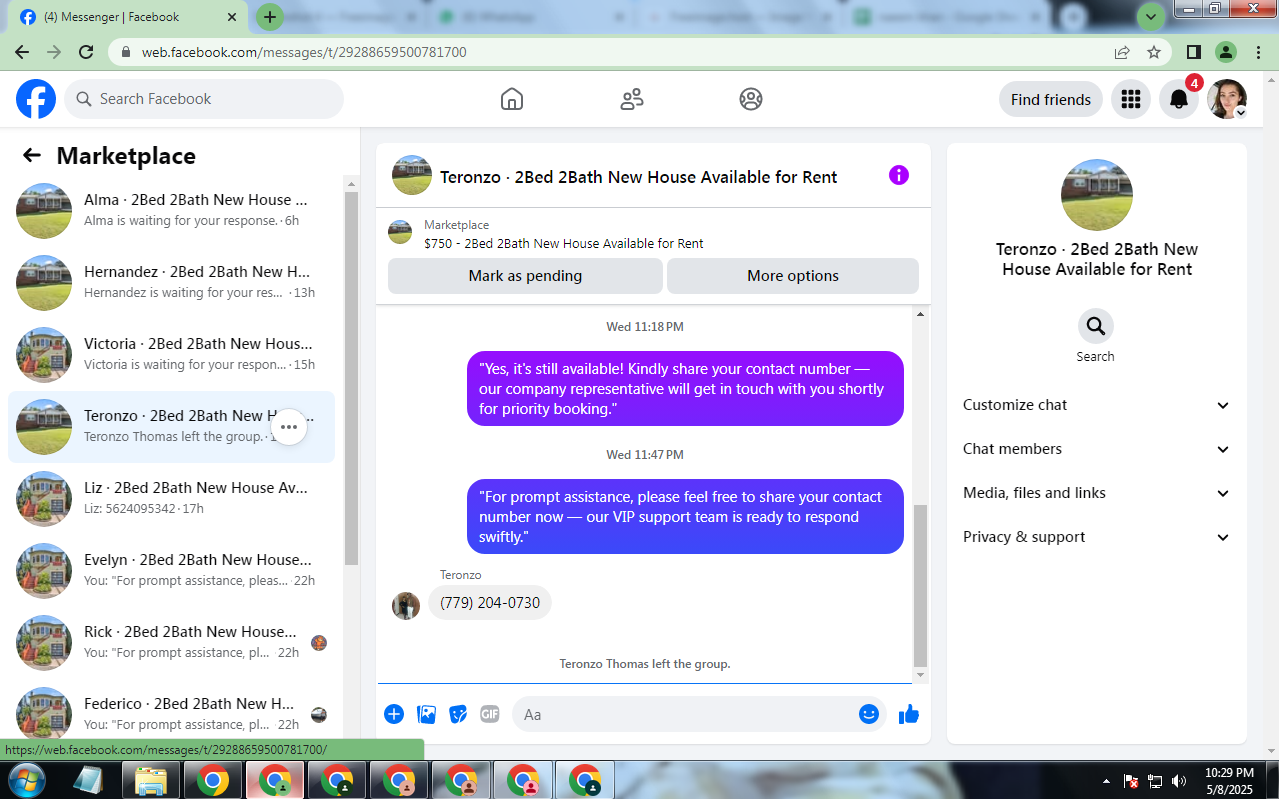Expand Media, files and links section
The image size is (1279, 799).
coord(1097,493)
